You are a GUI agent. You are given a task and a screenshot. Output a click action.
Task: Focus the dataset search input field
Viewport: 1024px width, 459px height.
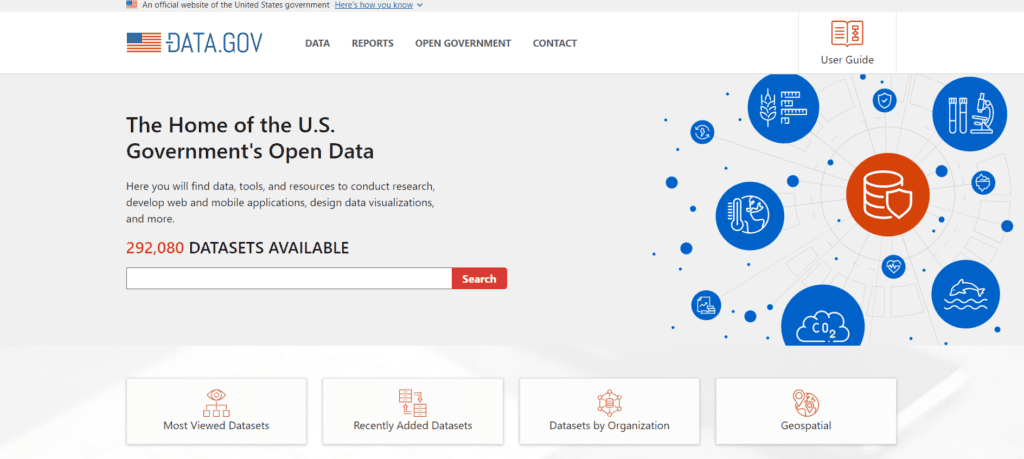(289, 278)
